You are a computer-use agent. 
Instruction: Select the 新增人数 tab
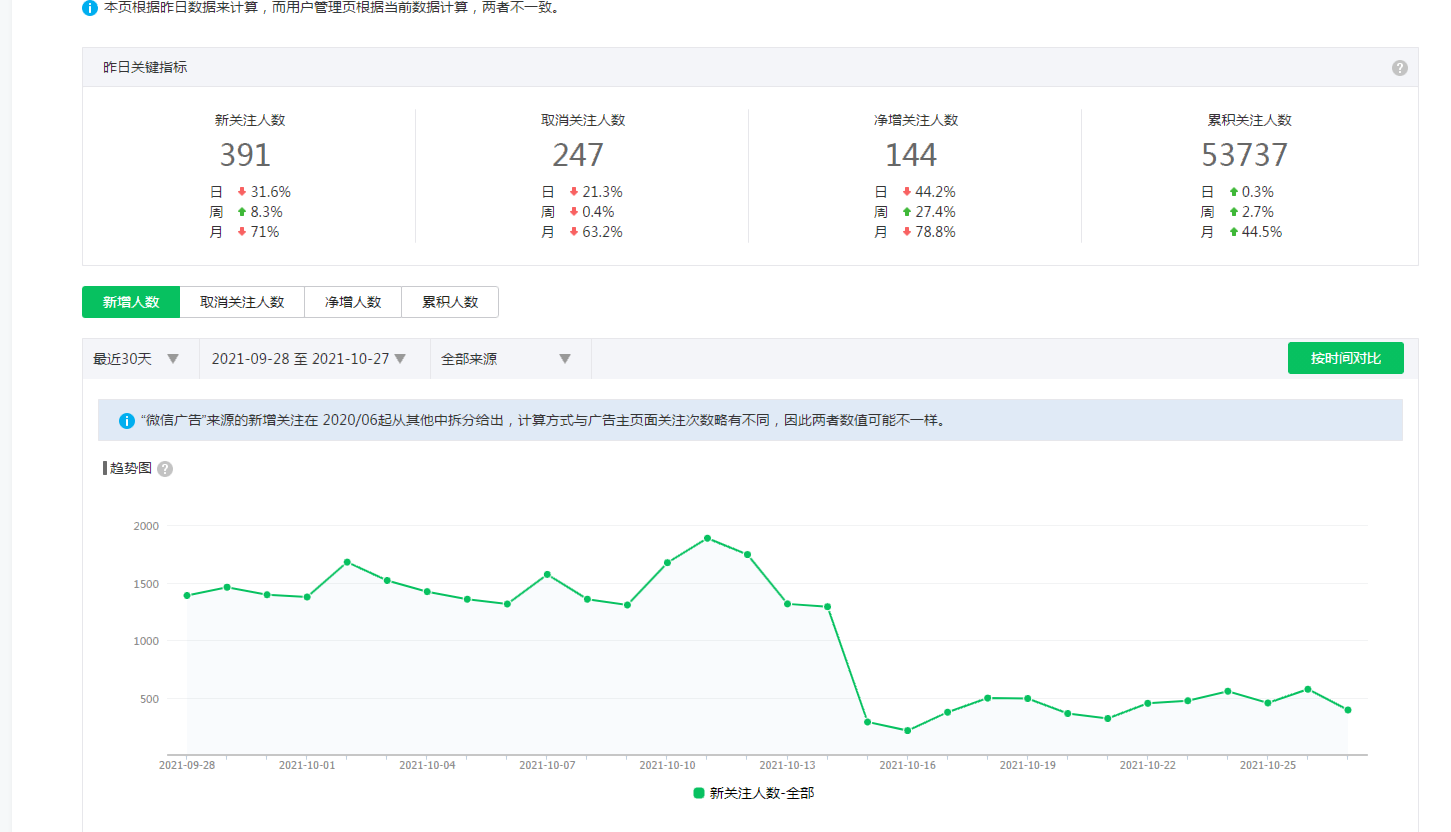click(x=131, y=302)
